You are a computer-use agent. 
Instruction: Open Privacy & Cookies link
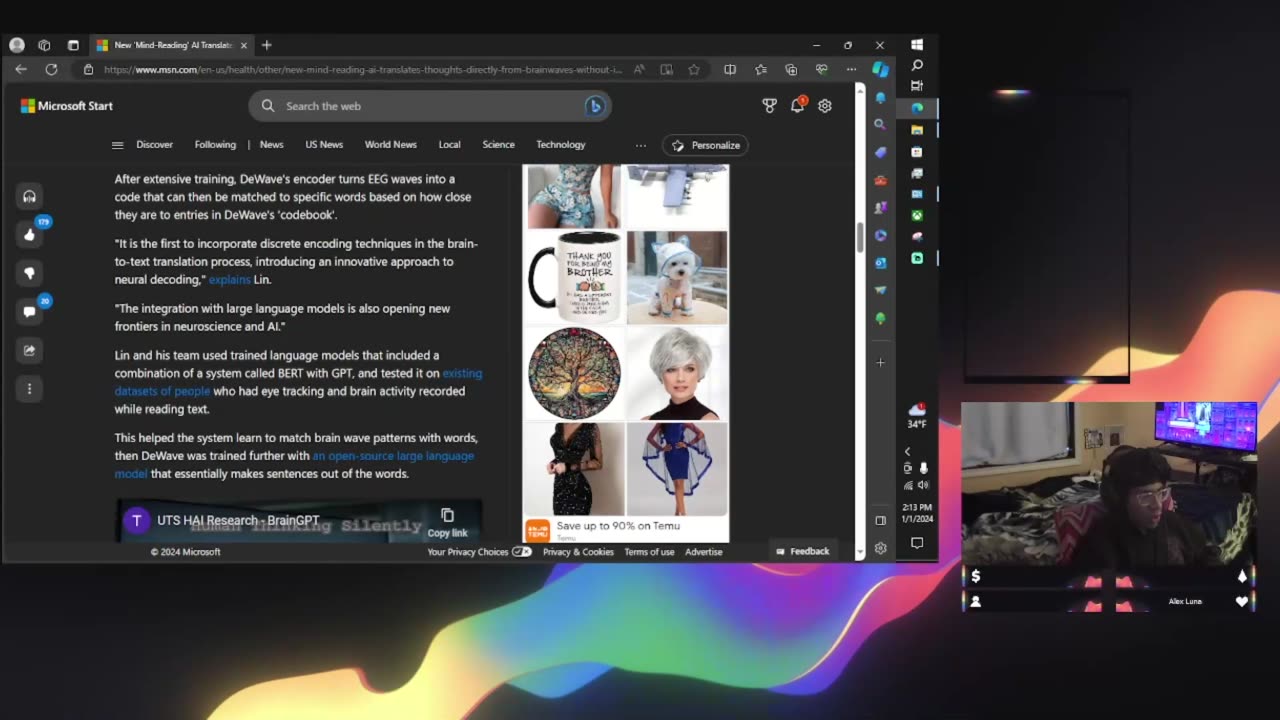point(578,552)
